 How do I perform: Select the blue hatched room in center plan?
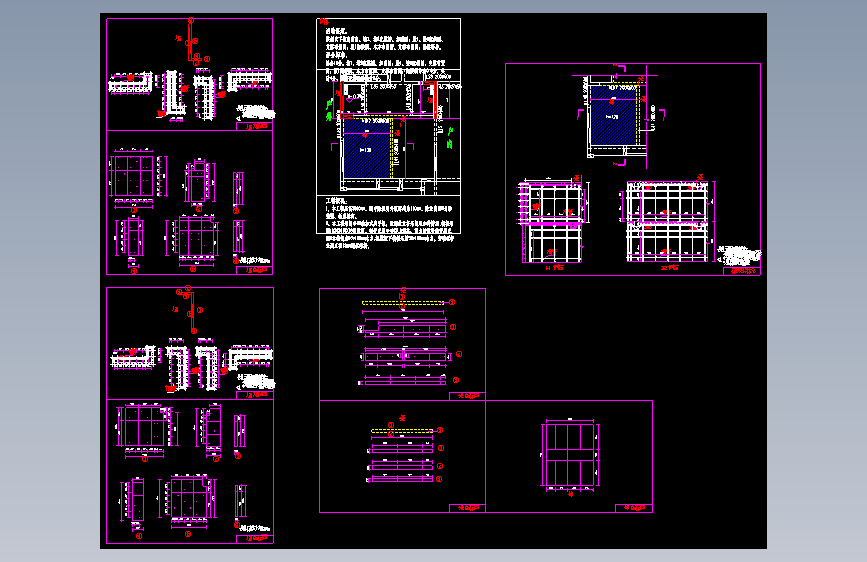(x=367, y=148)
